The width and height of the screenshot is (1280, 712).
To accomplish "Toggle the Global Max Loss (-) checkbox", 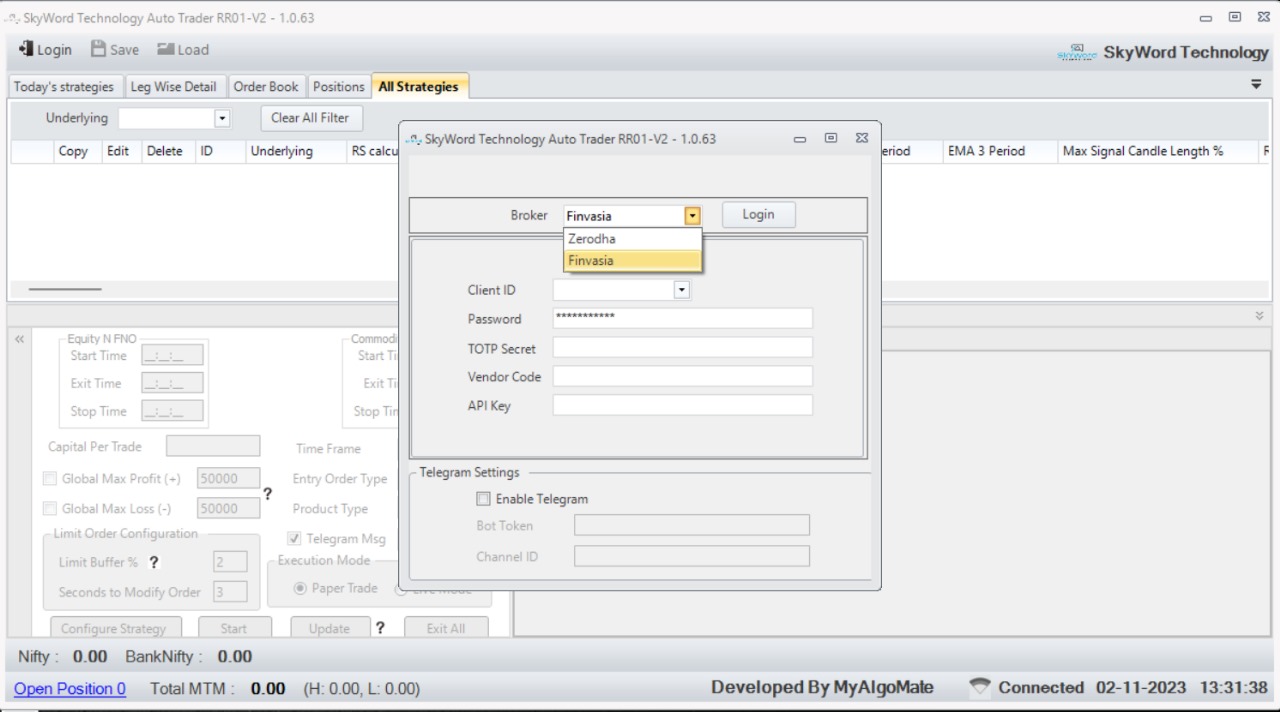I will pos(50,509).
